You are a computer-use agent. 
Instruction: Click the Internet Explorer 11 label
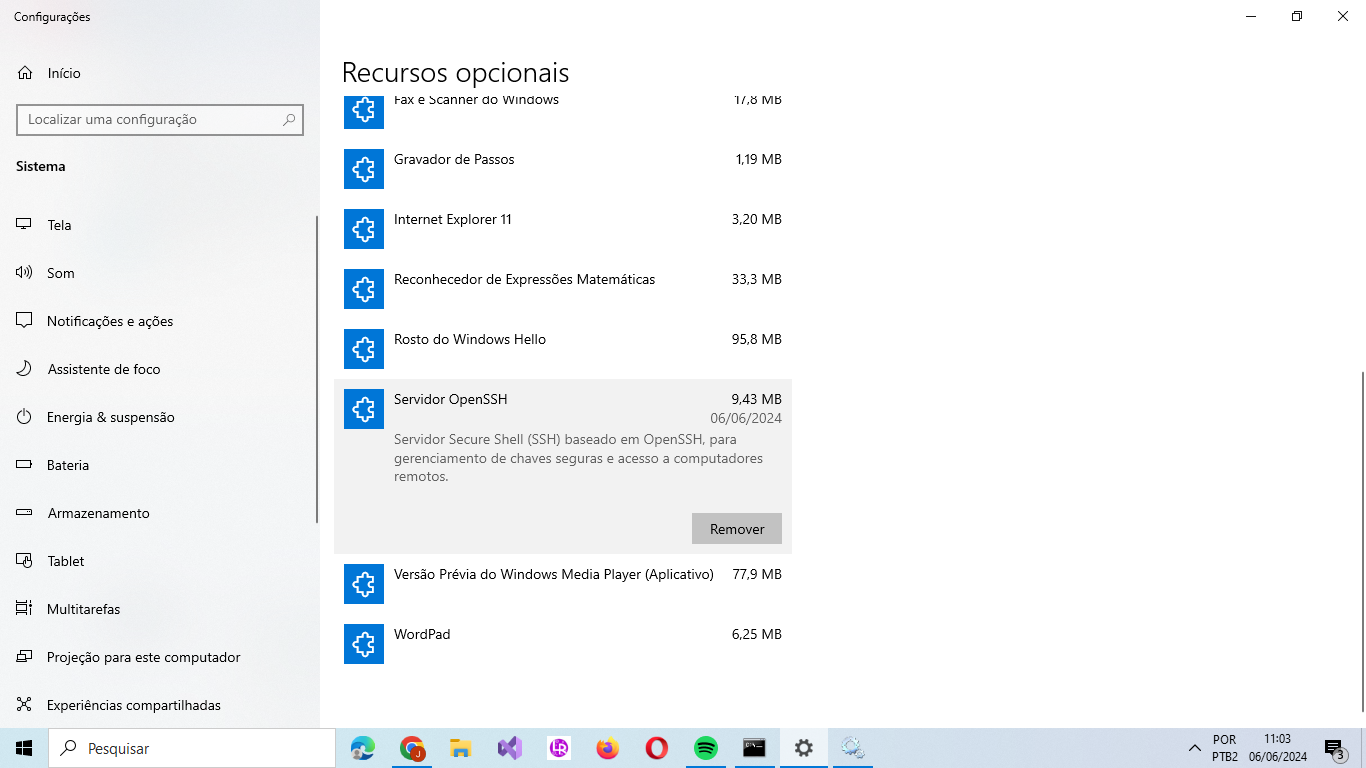tap(453, 219)
